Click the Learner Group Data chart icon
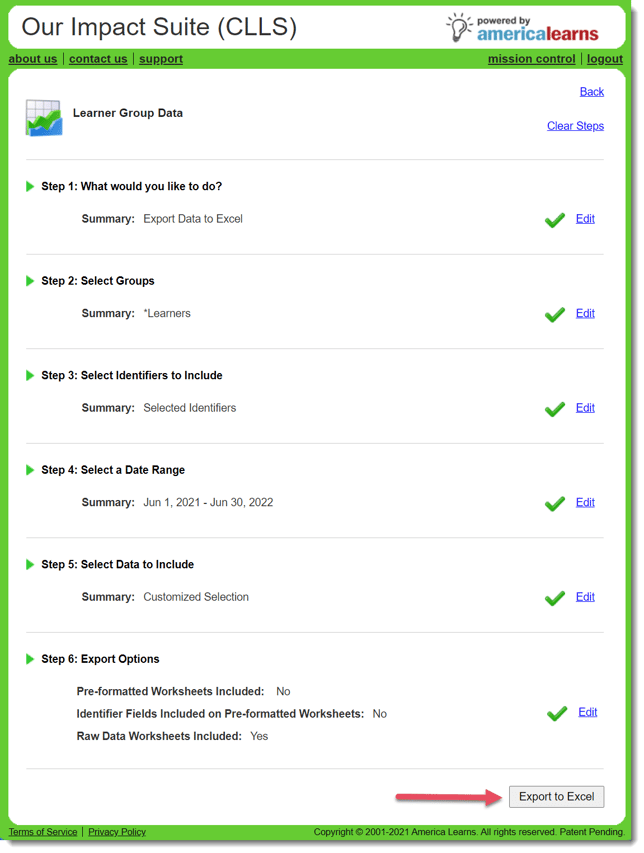The width and height of the screenshot is (644, 853). click(43, 118)
